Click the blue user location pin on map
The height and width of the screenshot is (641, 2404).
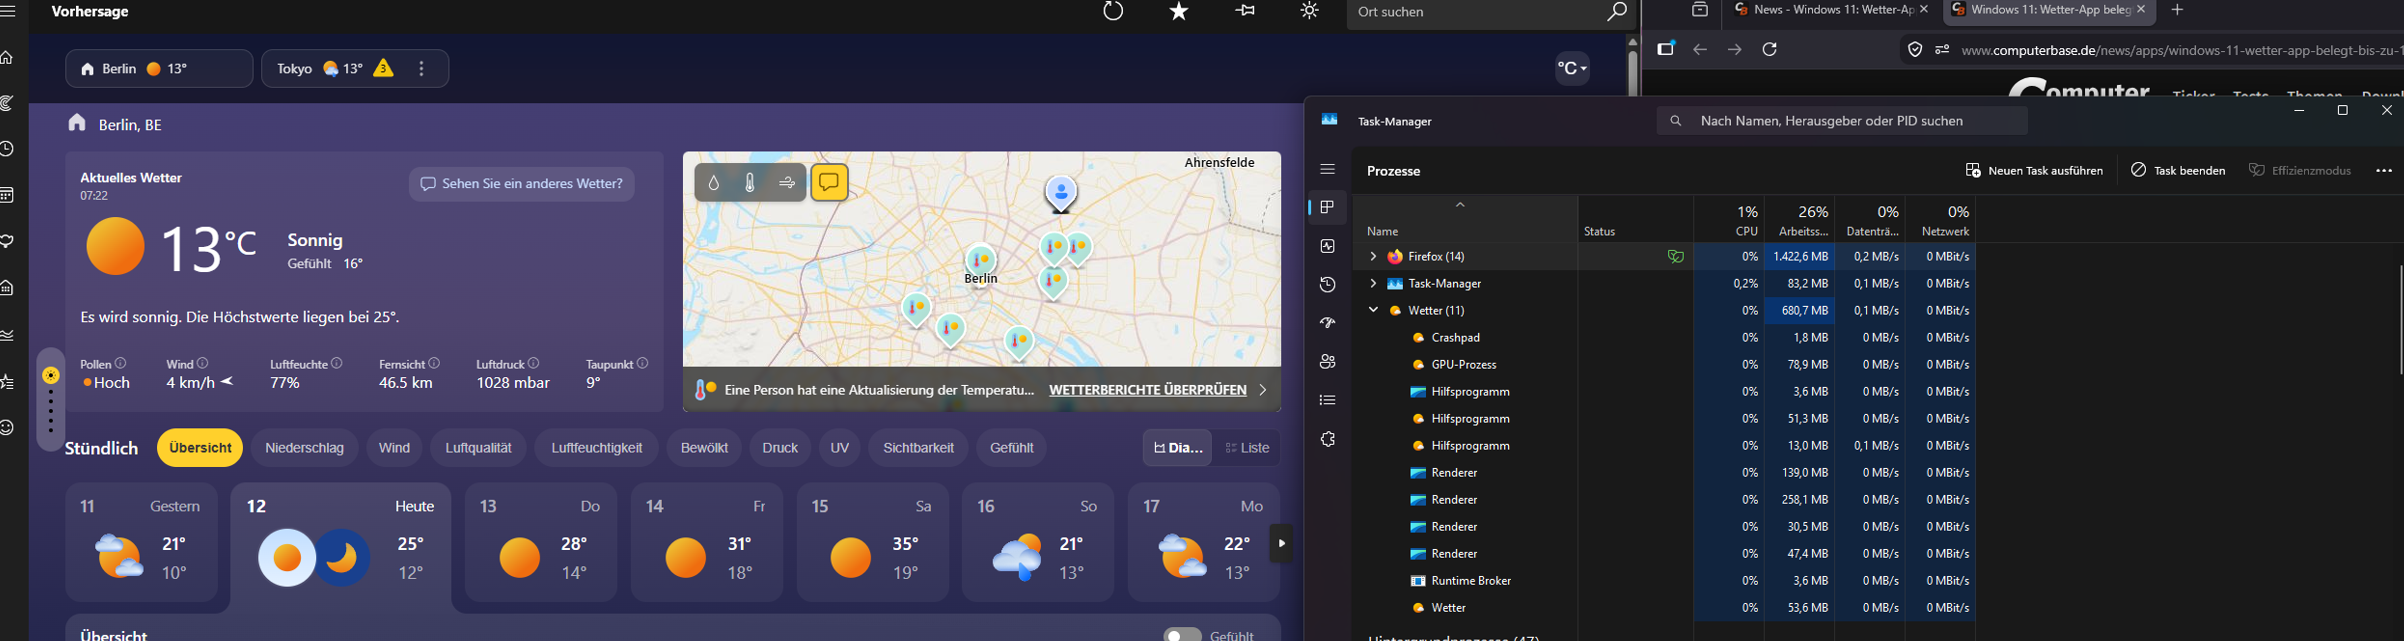1061,193
